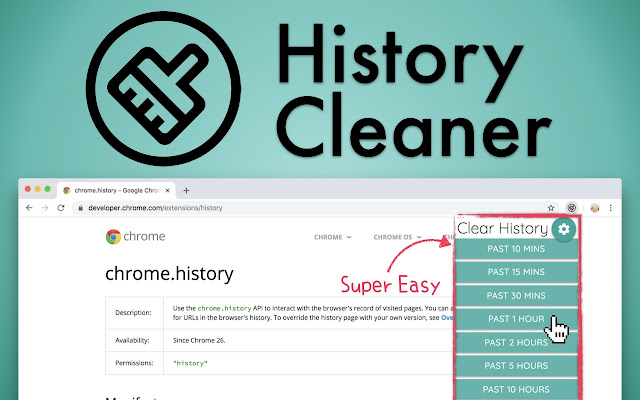This screenshot has width=640, height=400.
Task: Click the large History Cleaner broom logo
Action: pyautogui.click(x=163, y=89)
